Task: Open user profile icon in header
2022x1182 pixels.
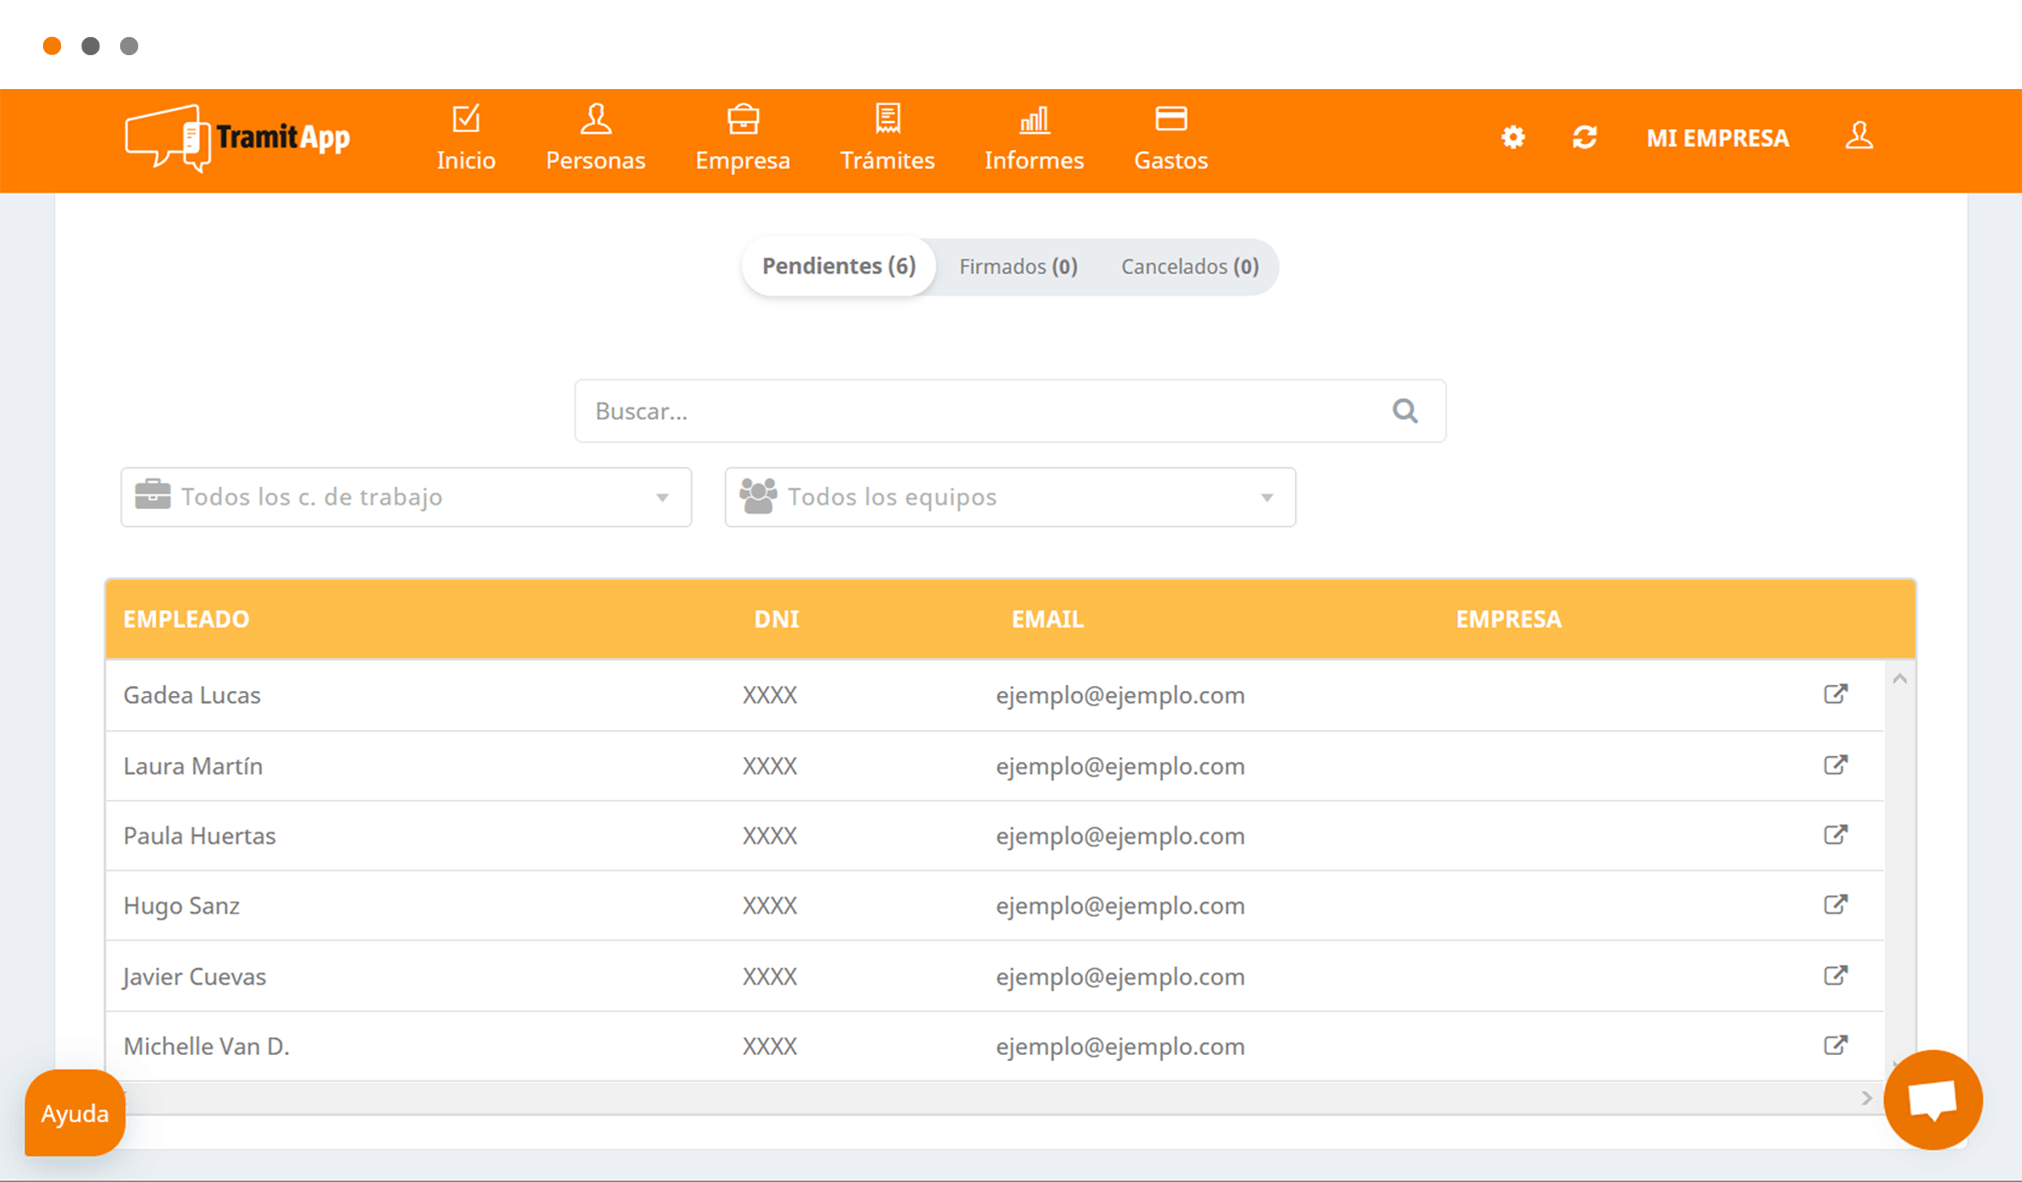Action: click(x=1859, y=136)
